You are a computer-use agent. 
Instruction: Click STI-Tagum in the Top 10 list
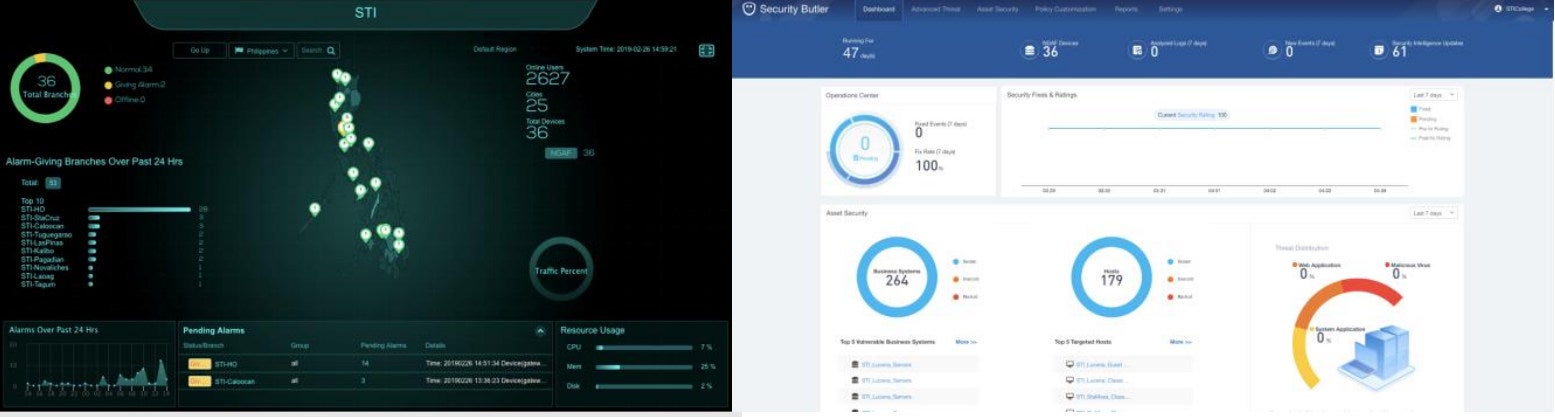[39, 285]
